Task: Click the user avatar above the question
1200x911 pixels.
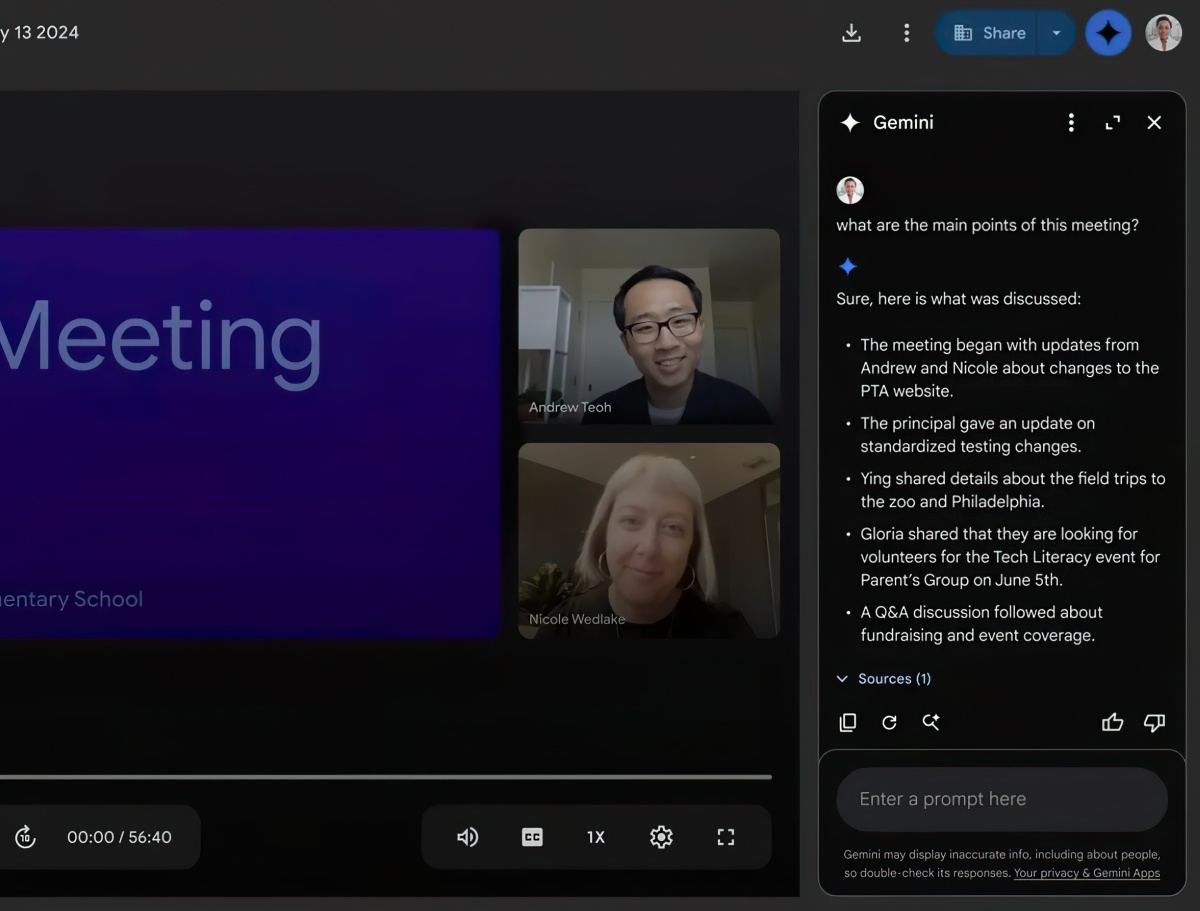Action: tap(850, 190)
